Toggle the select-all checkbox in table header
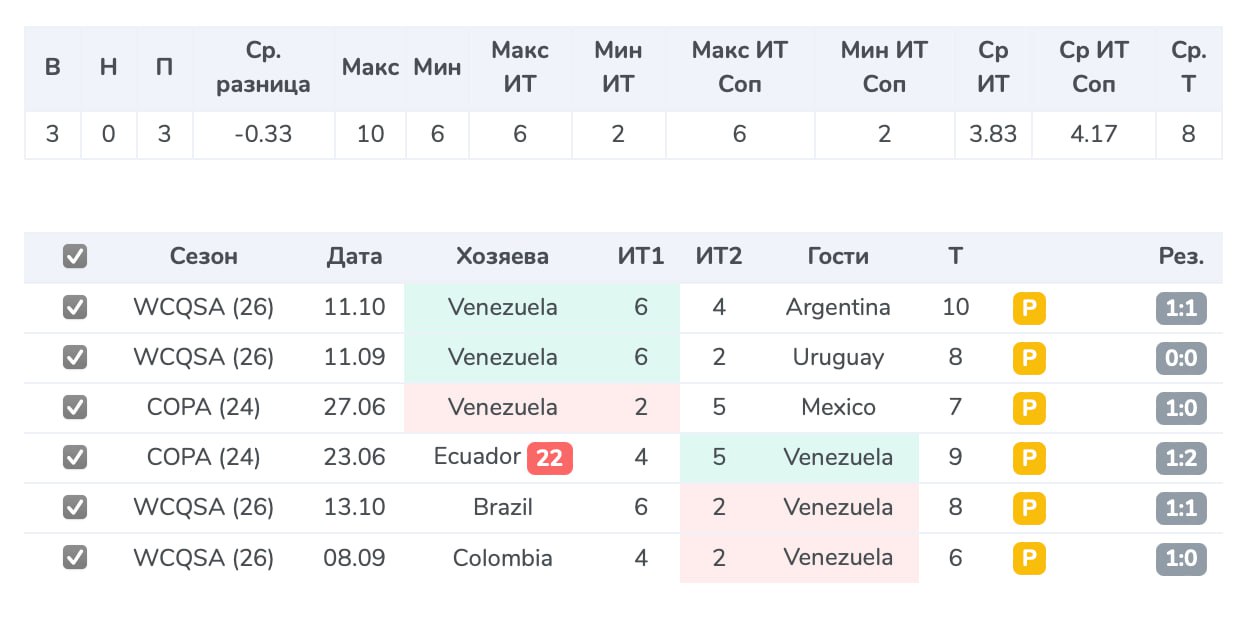 point(75,257)
